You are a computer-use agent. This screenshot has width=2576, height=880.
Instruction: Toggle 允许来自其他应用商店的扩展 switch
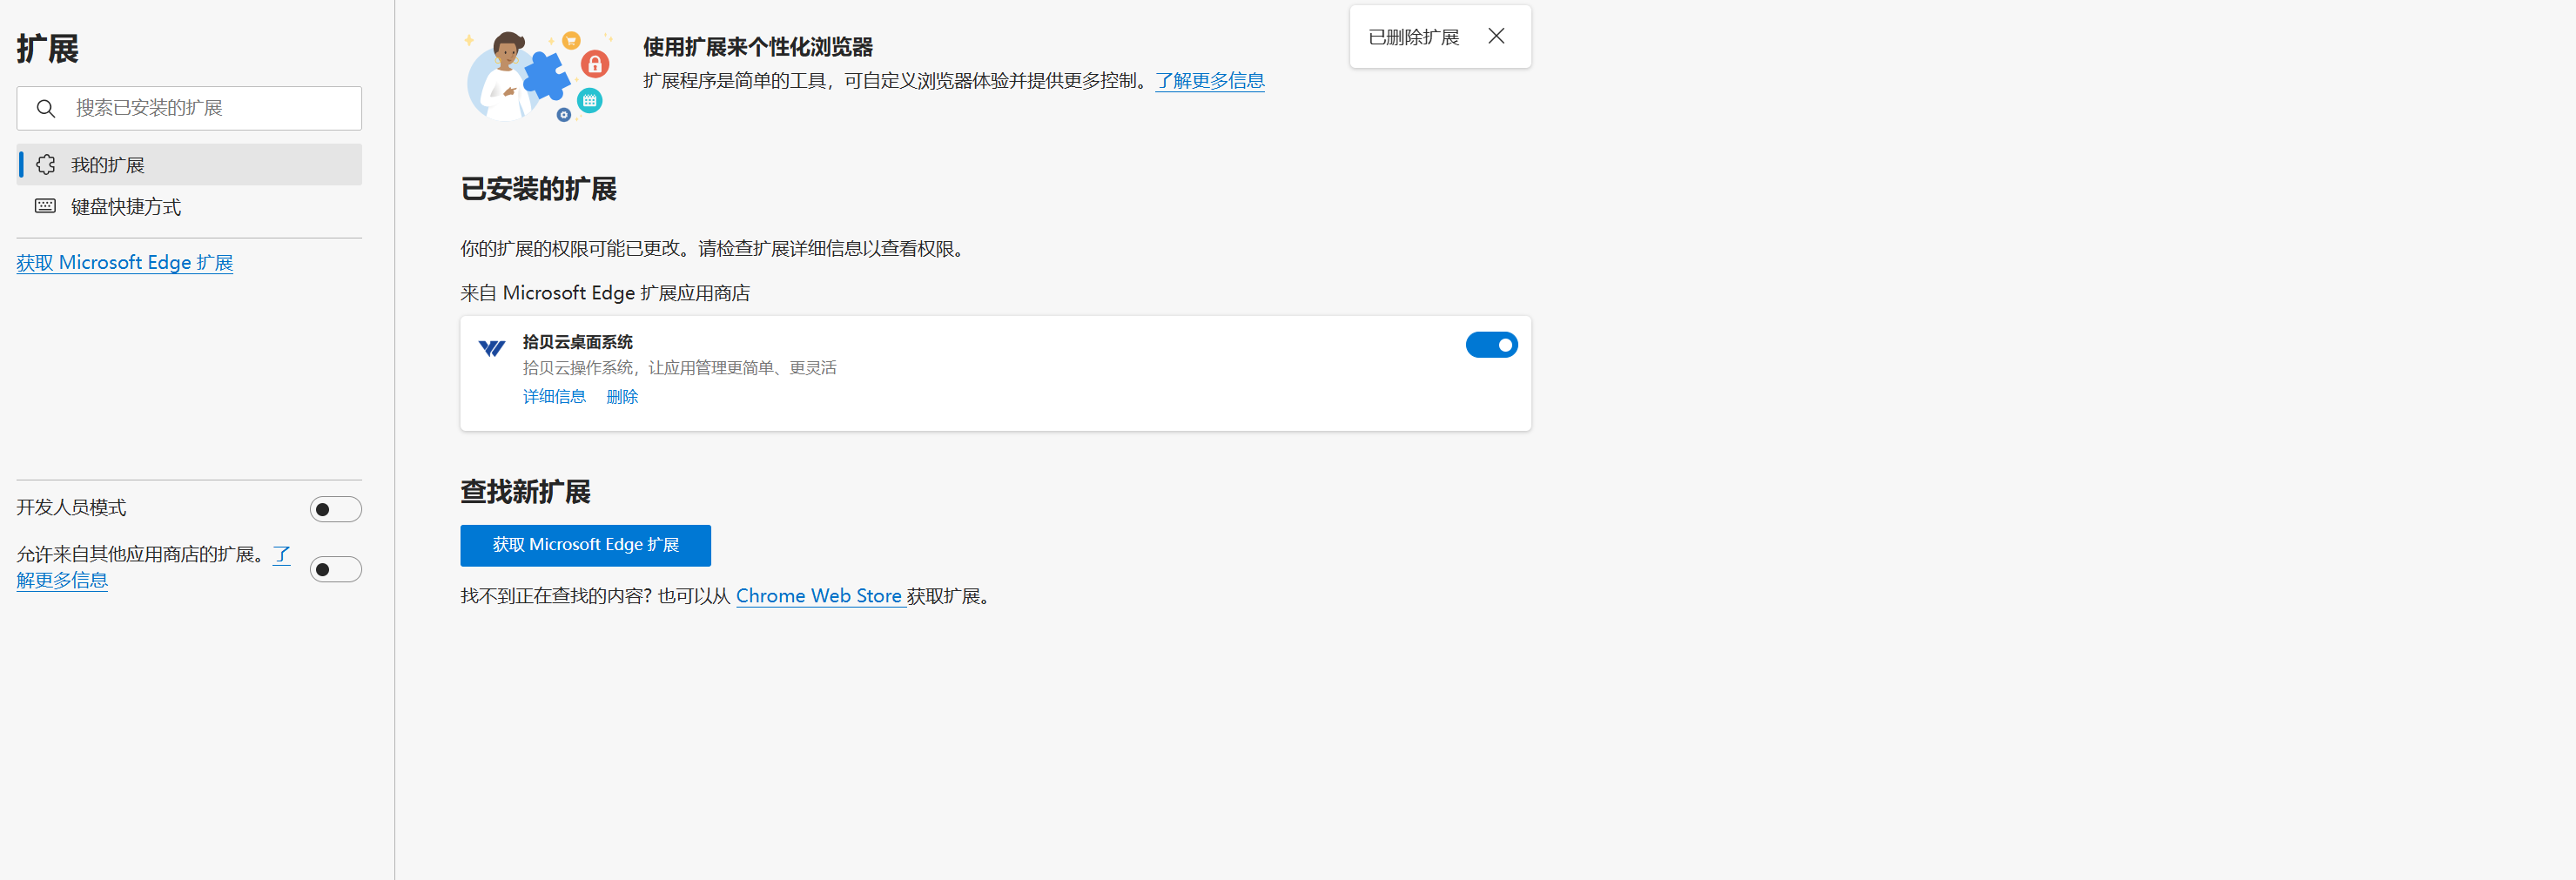coord(335,569)
